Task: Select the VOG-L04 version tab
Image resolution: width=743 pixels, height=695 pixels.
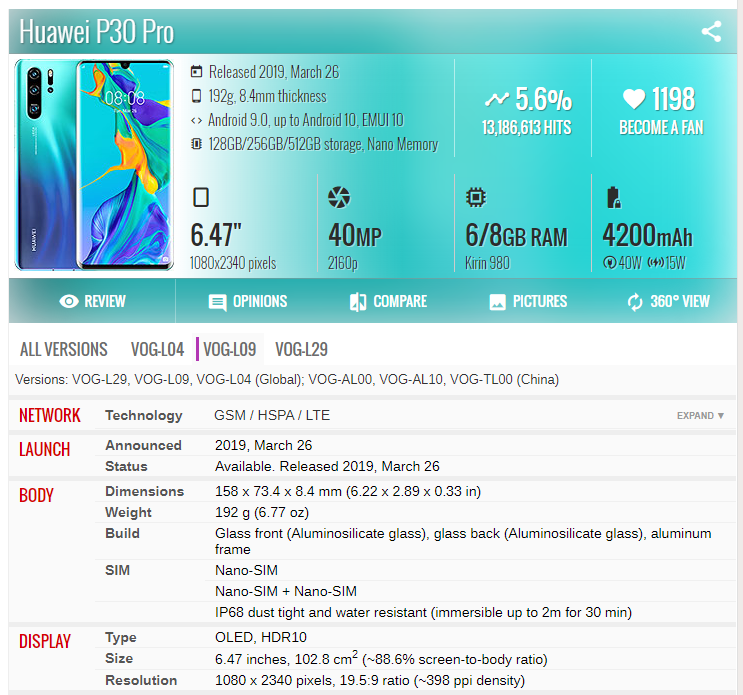Action: point(157,349)
